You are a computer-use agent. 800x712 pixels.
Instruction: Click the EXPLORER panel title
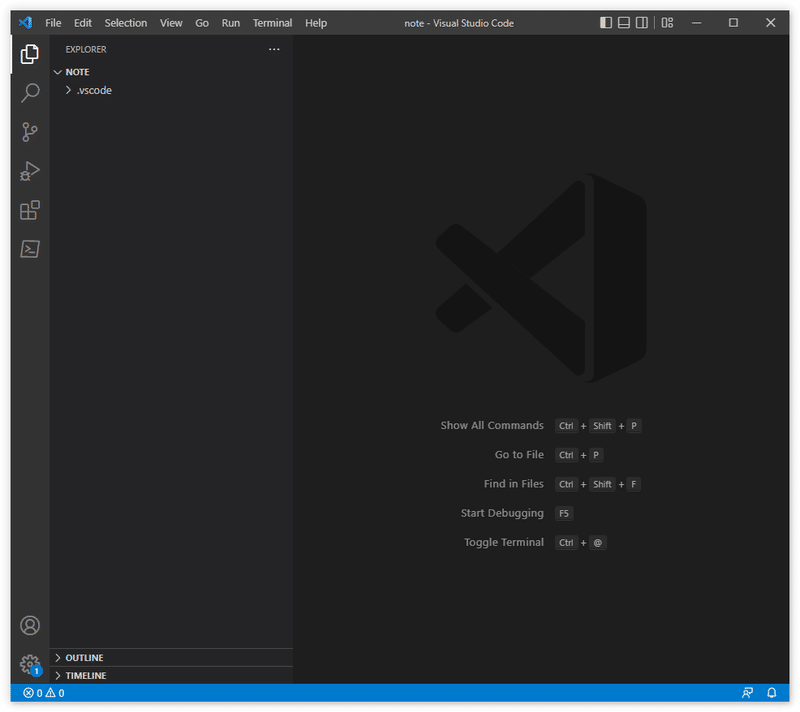86,49
